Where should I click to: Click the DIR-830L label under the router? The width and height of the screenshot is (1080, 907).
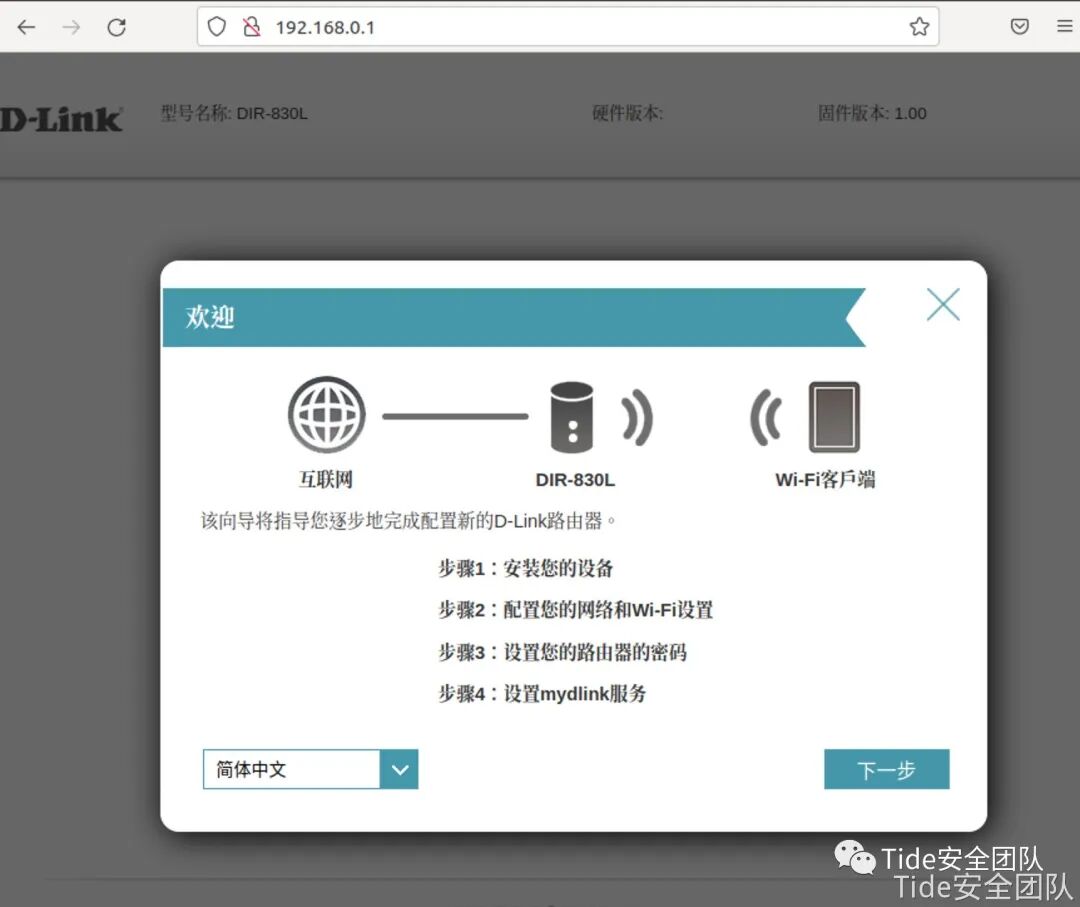575,480
